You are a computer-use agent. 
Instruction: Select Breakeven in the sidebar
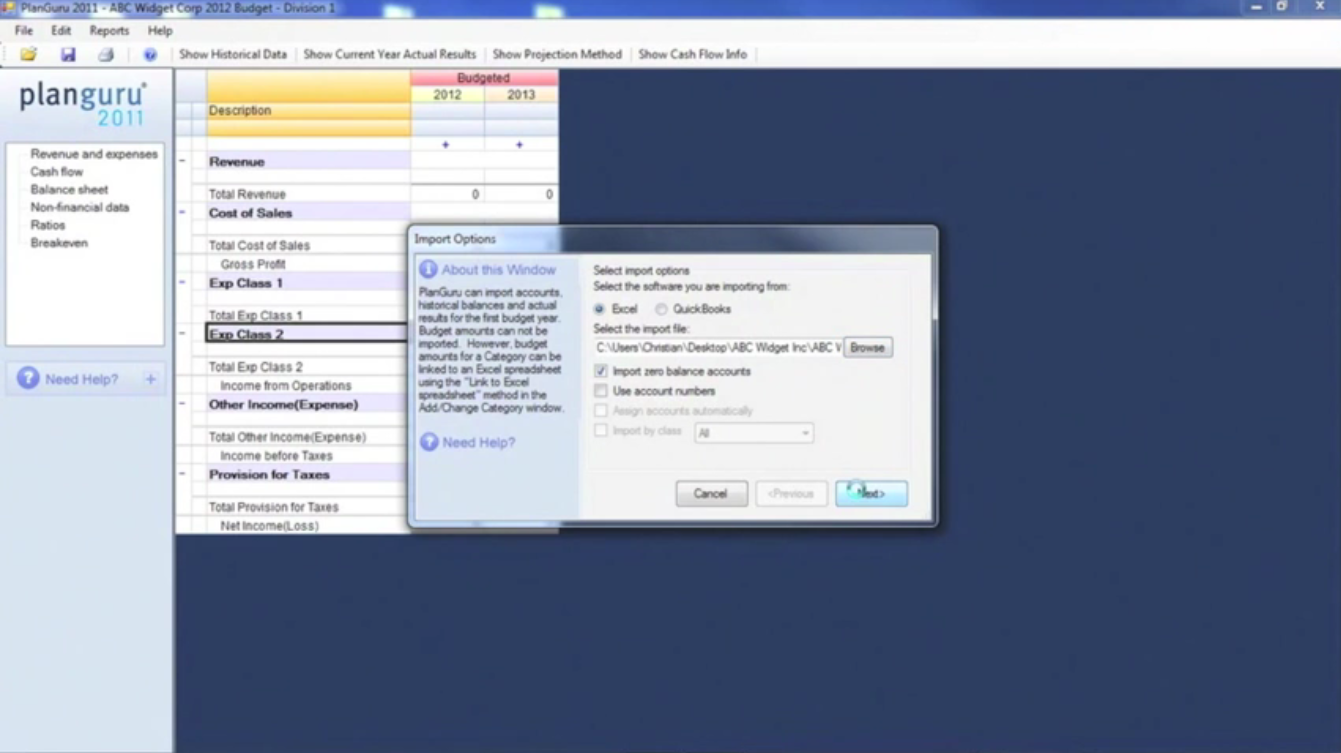(59, 243)
